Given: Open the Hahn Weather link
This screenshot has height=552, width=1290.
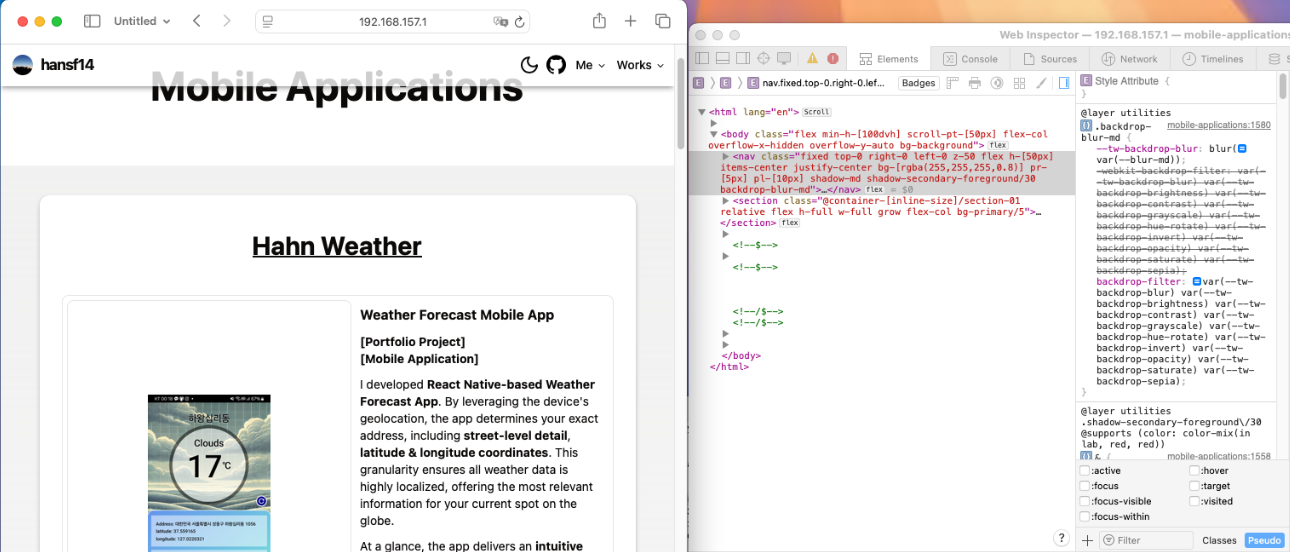Looking at the screenshot, I should coord(336,246).
